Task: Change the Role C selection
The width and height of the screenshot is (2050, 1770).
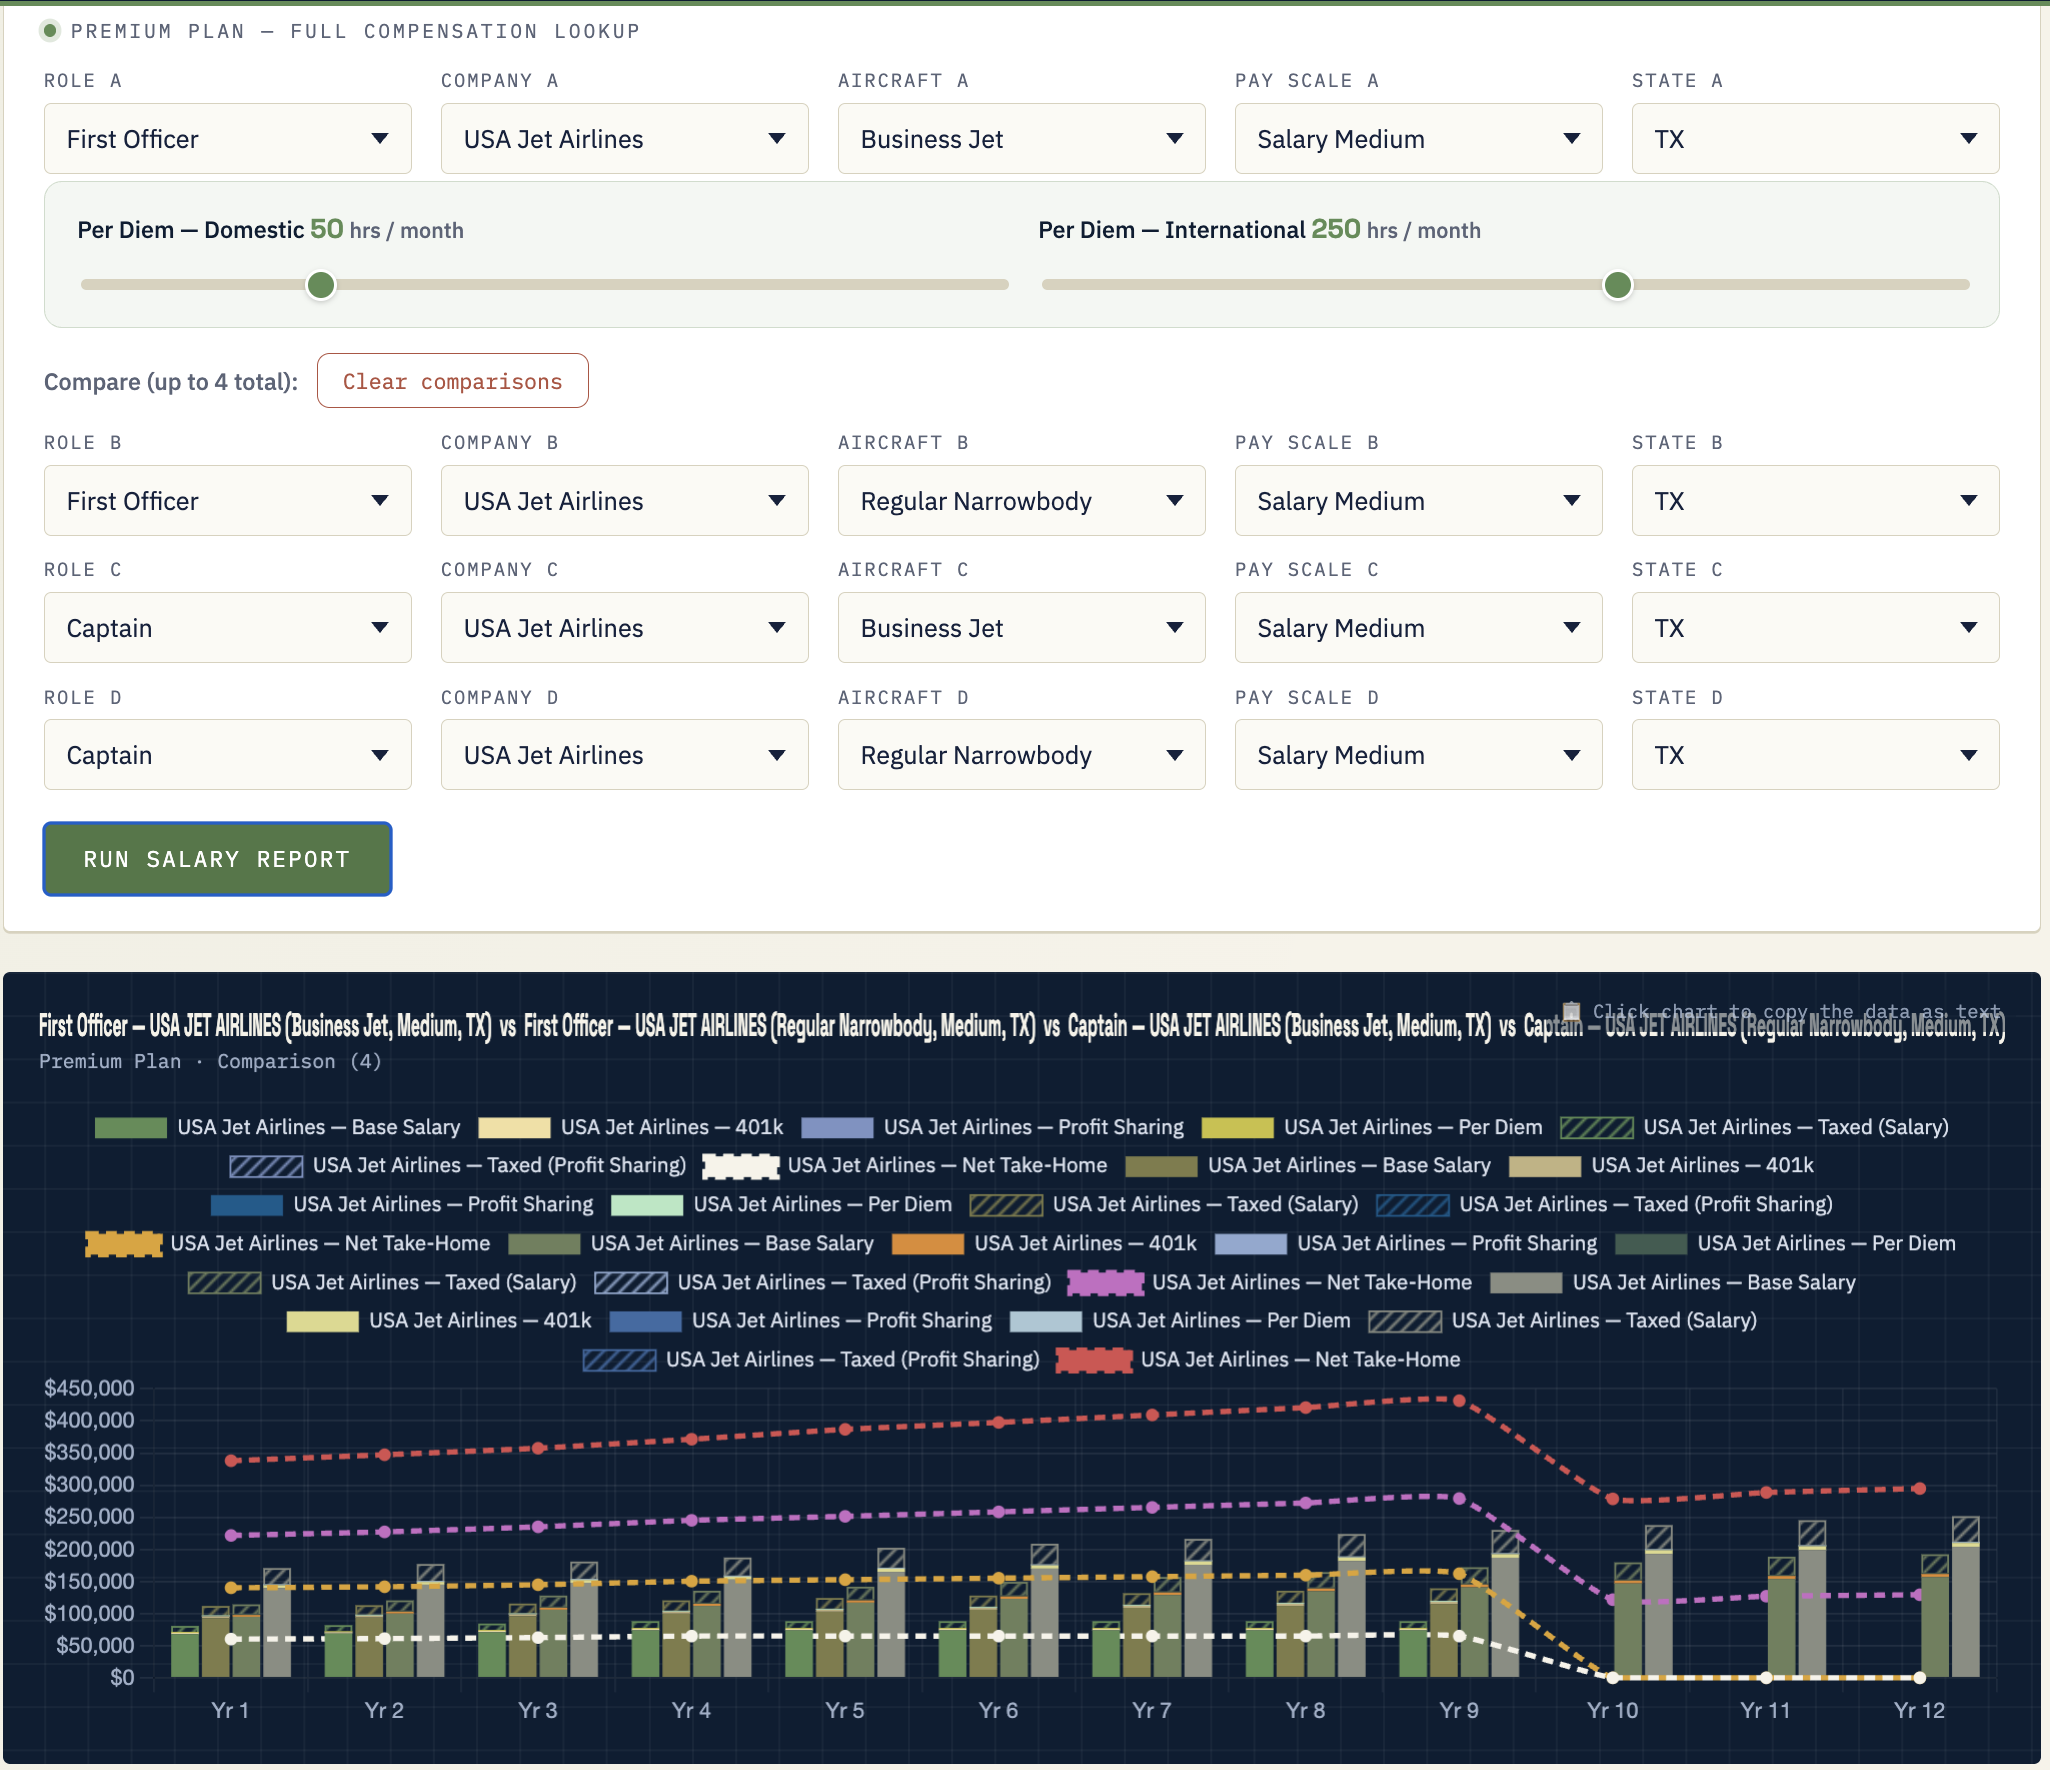Action: (228, 628)
